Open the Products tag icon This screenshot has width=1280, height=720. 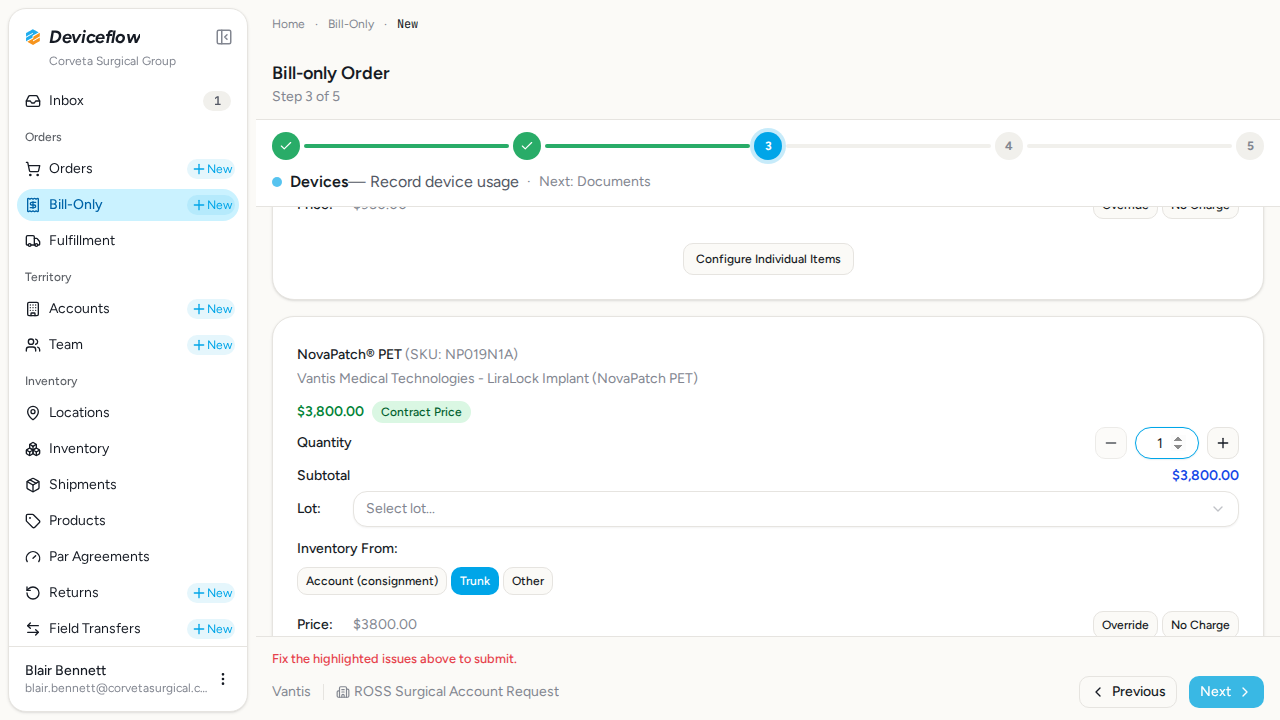pyautogui.click(x=33, y=521)
